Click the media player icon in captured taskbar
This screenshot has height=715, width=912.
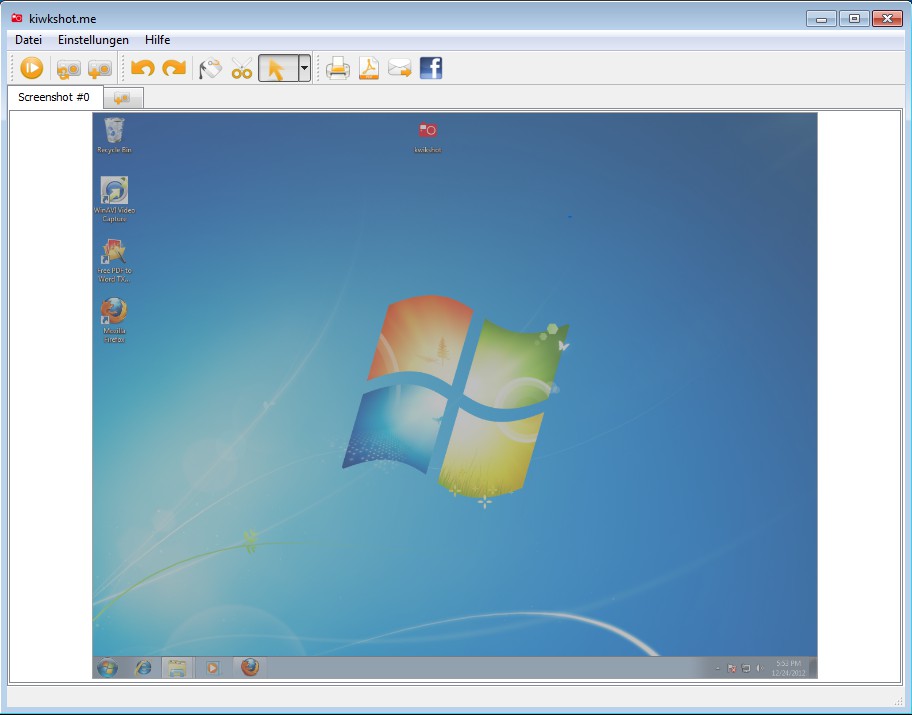coord(212,668)
